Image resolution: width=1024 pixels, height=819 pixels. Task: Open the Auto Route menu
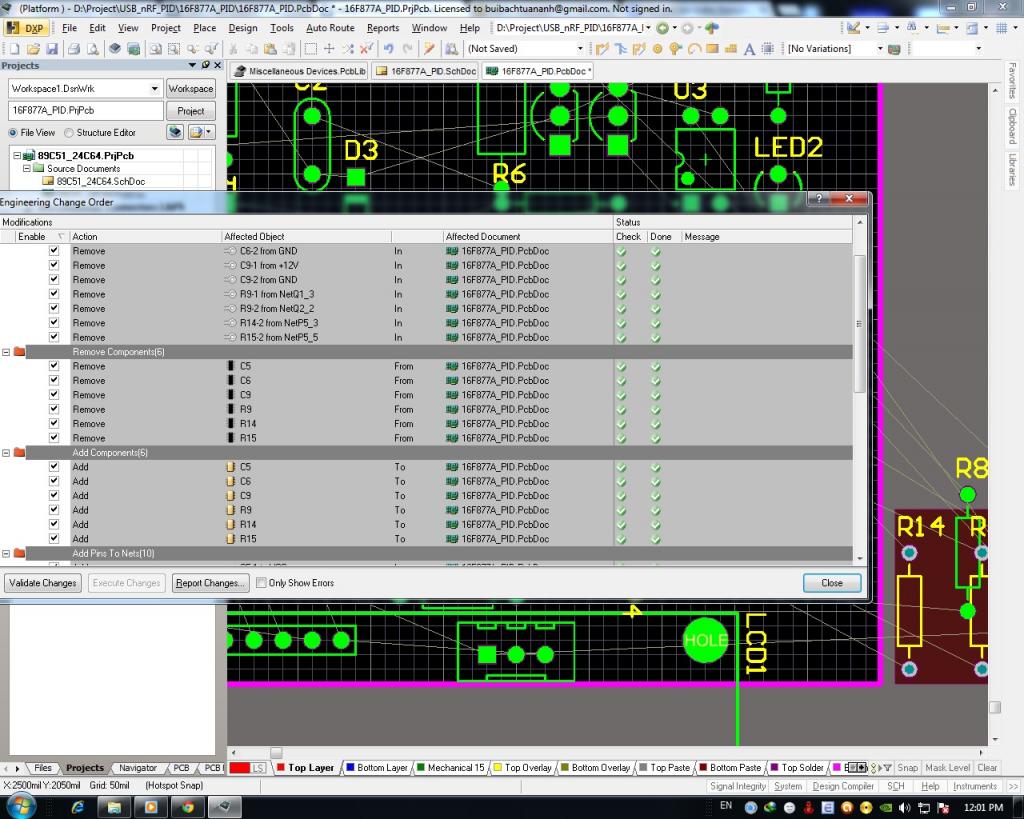pos(330,28)
